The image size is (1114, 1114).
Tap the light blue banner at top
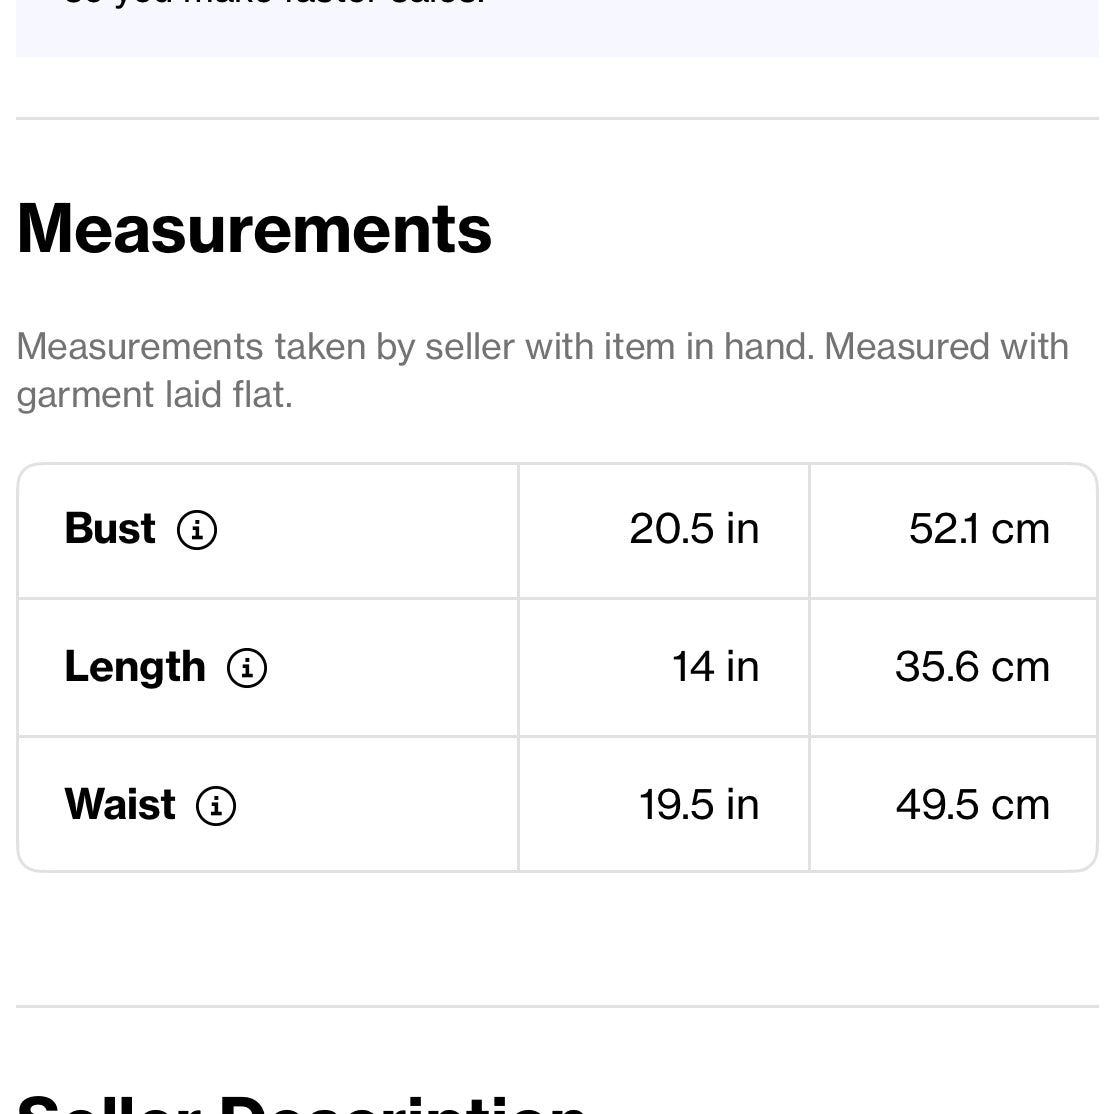557,28
